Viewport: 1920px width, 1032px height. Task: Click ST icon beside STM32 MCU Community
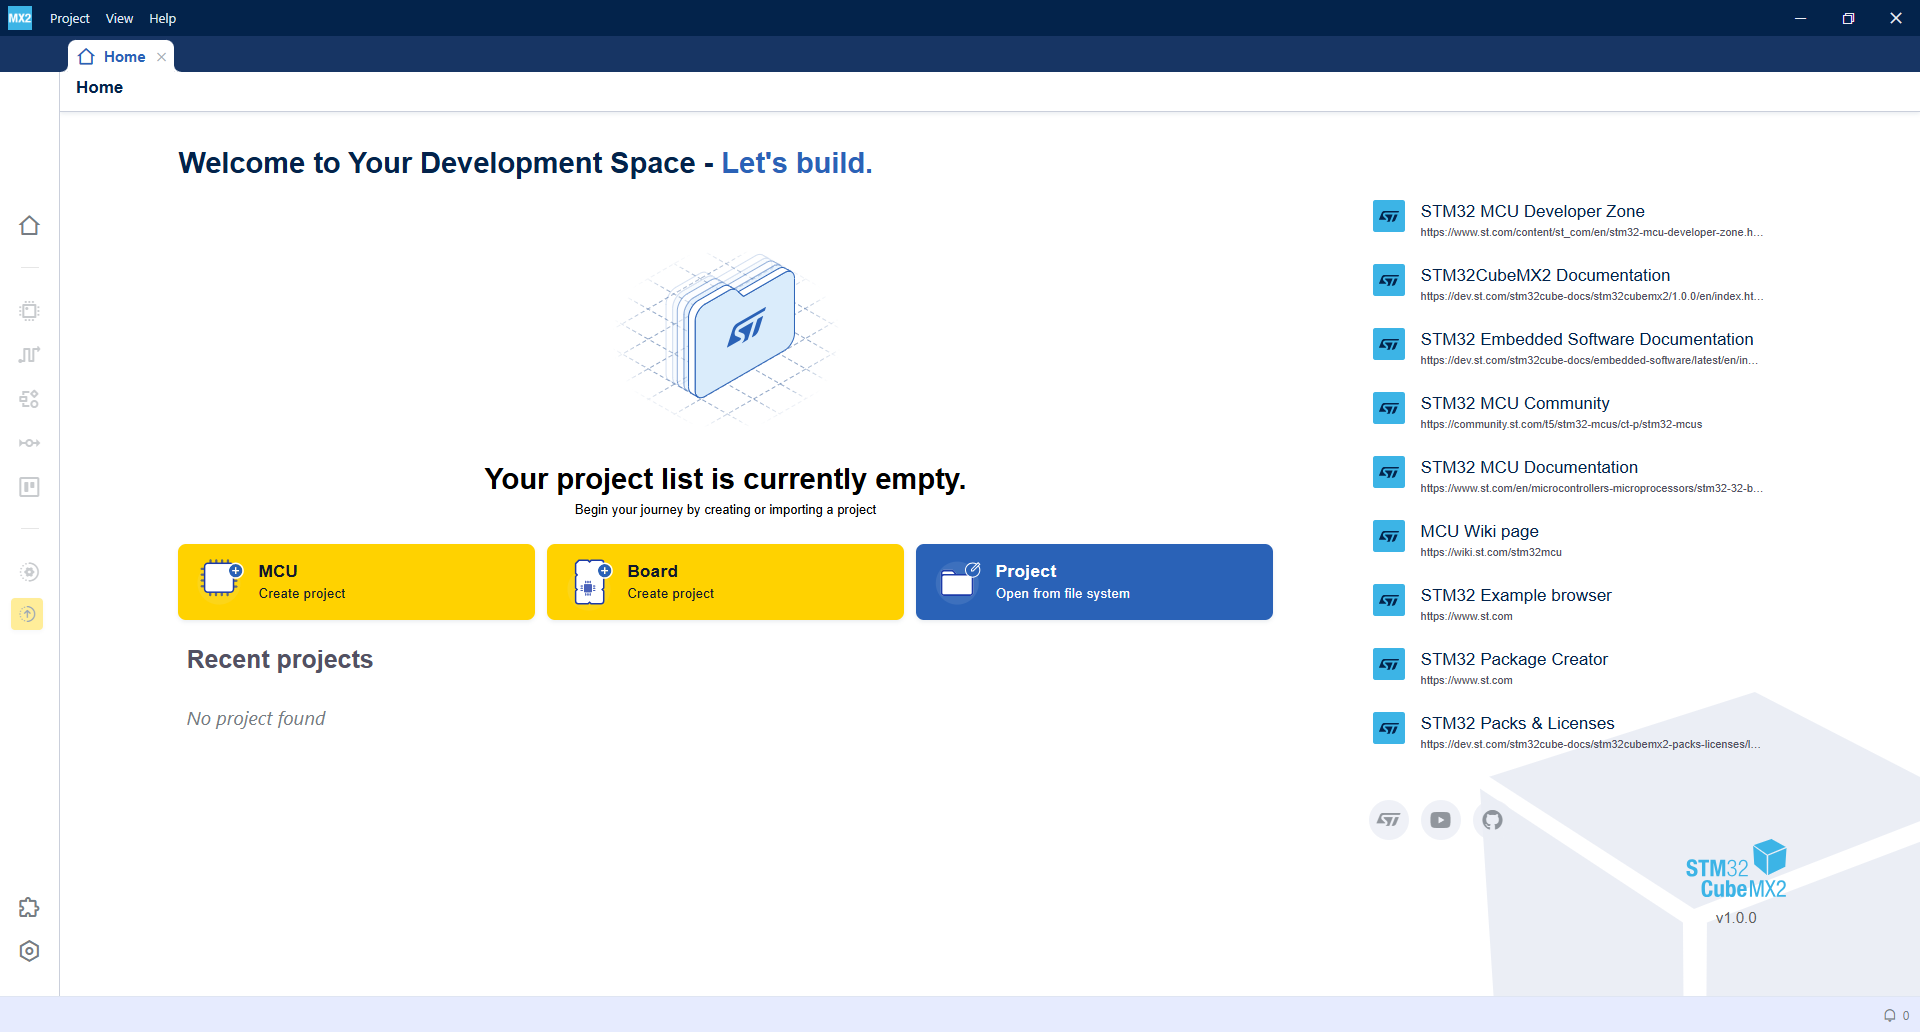point(1389,408)
